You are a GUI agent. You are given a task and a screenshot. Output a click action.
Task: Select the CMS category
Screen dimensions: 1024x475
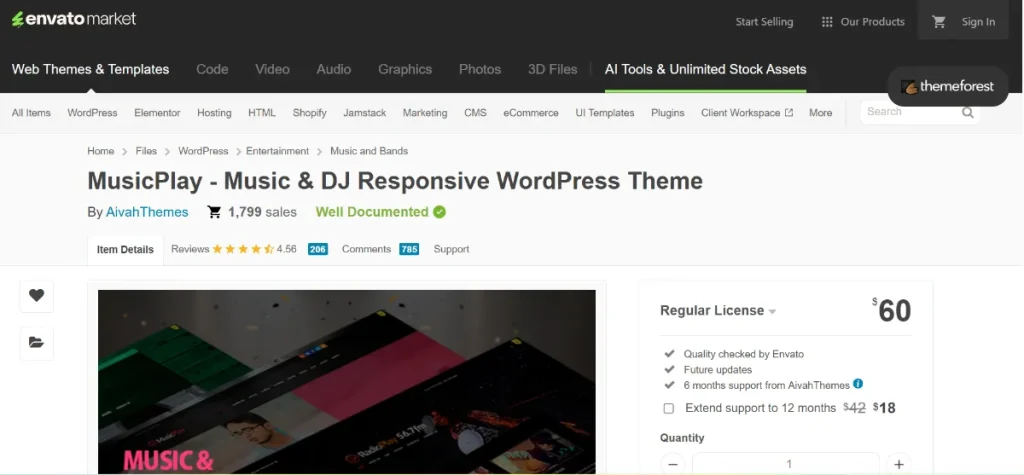coord(475,112)
